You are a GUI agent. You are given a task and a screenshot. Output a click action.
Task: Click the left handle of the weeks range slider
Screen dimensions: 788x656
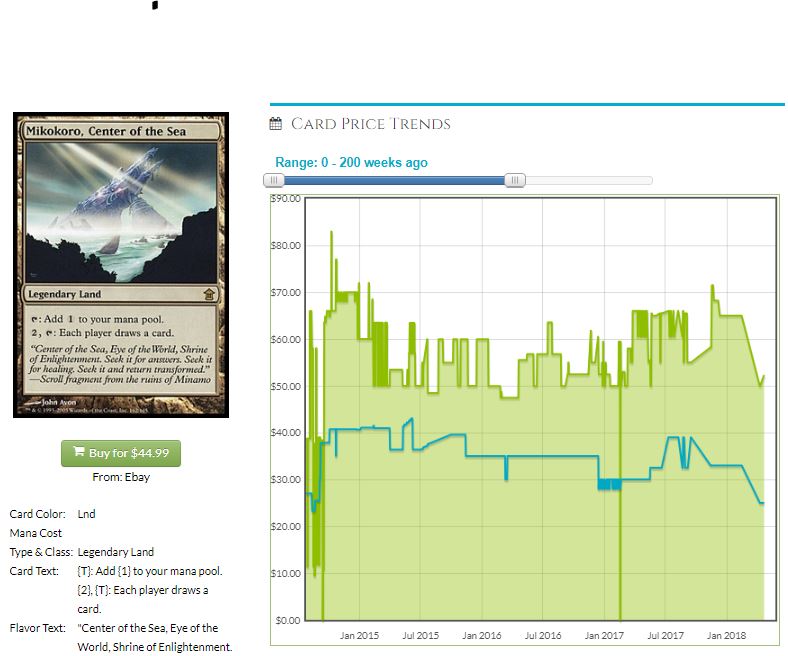(x=274, y=180)
